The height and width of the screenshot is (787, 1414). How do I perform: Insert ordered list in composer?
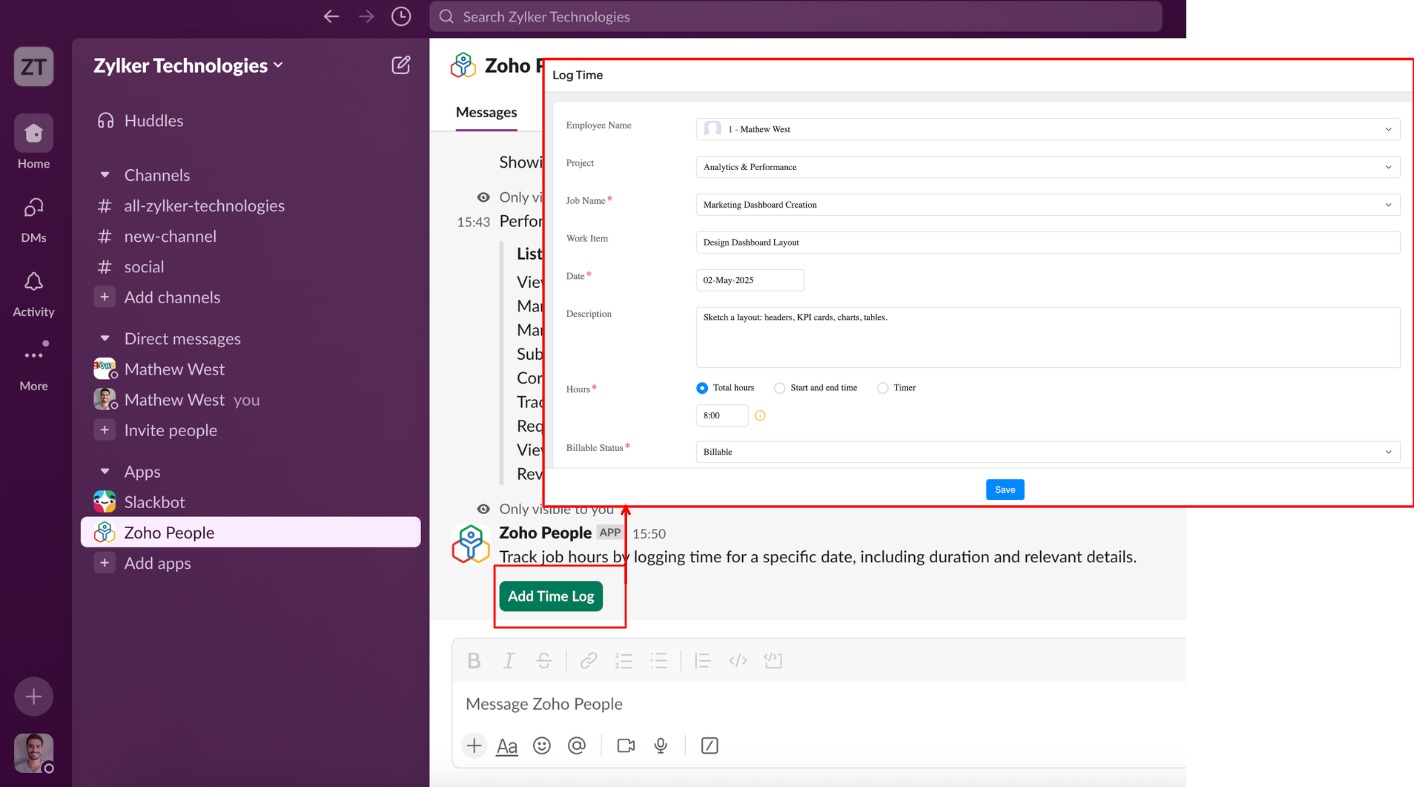click(x=624, y=660)
